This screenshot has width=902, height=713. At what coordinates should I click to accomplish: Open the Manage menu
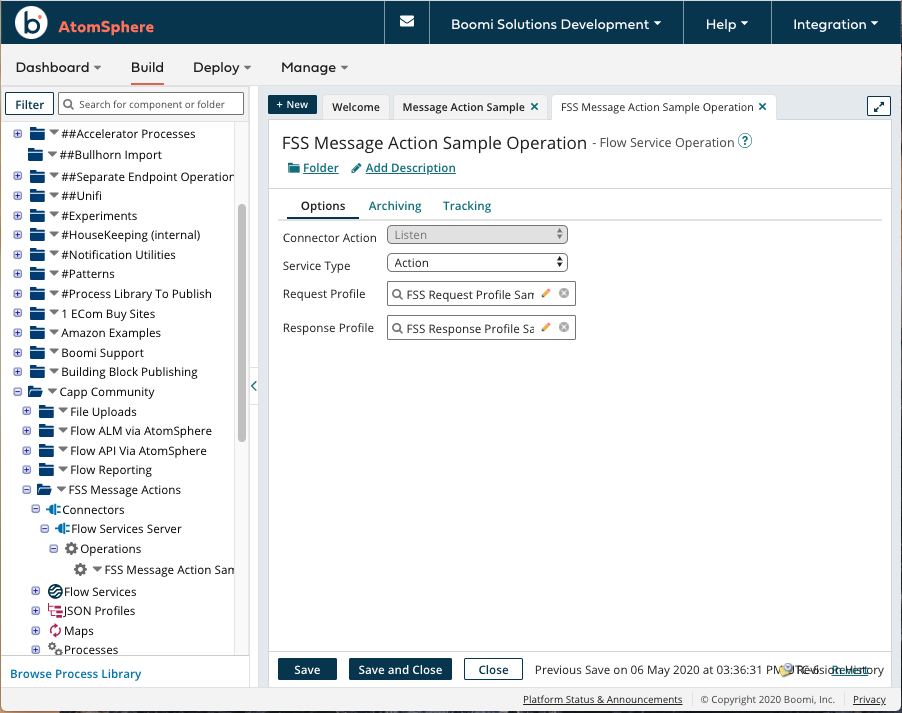coord(314,67)
